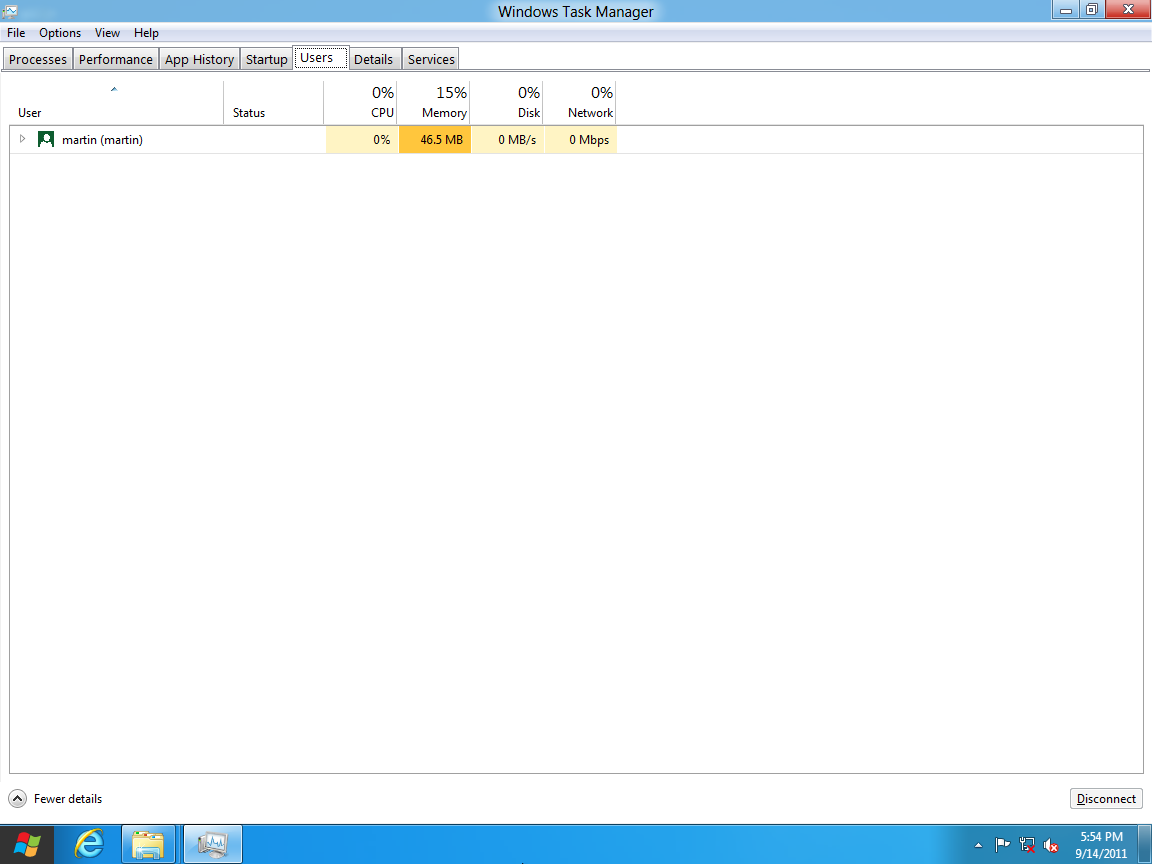Click the Task Manager taskbar button
The width and height of the screenshot is (1152, 864).
[212, 845]
